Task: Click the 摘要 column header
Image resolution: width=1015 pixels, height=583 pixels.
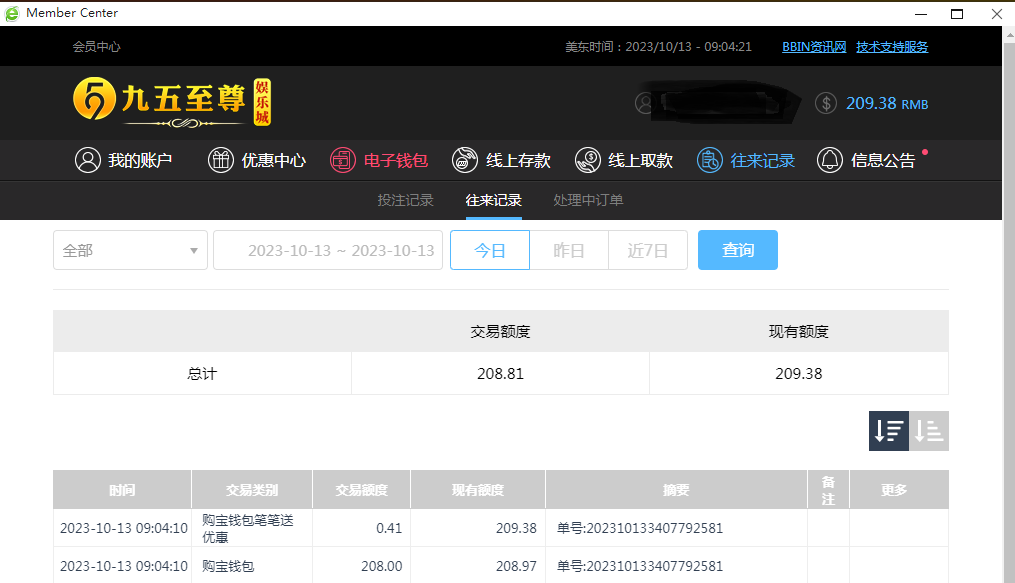Action: point(676,490)
